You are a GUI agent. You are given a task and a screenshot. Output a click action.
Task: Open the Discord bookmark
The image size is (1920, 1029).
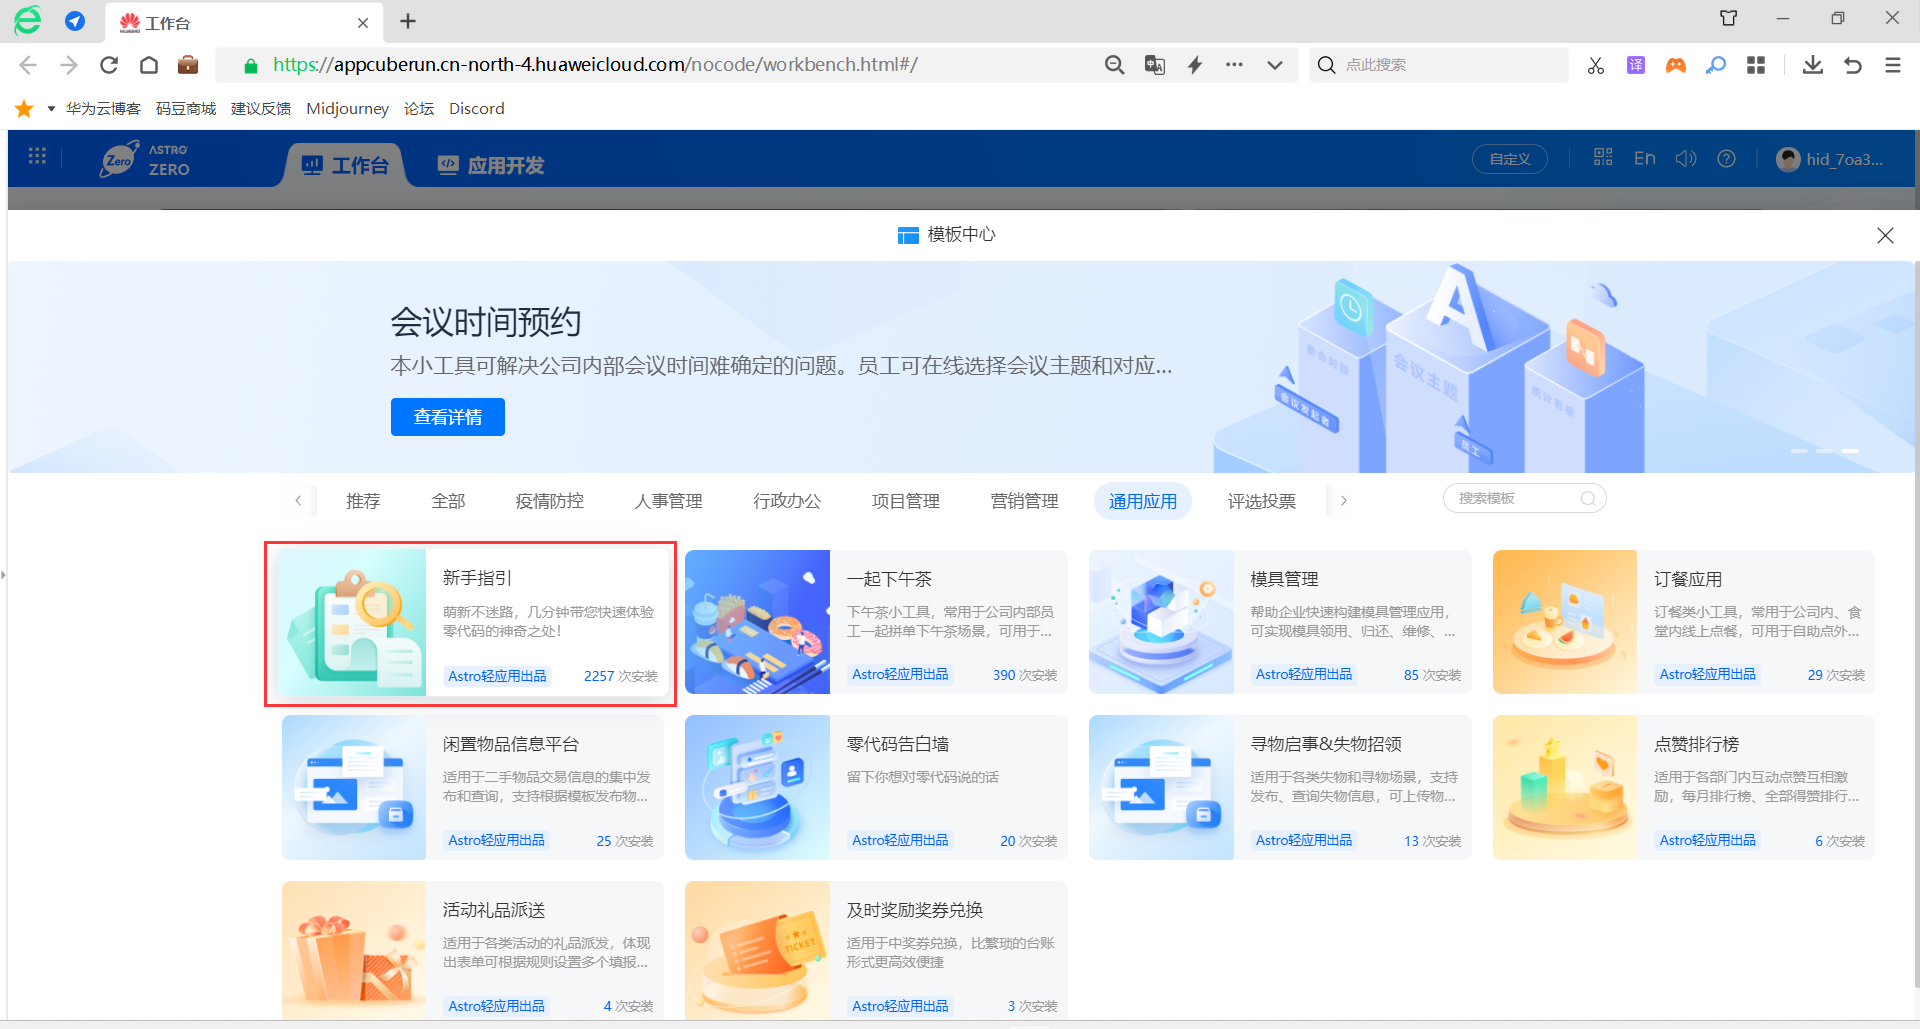(477, 108)
